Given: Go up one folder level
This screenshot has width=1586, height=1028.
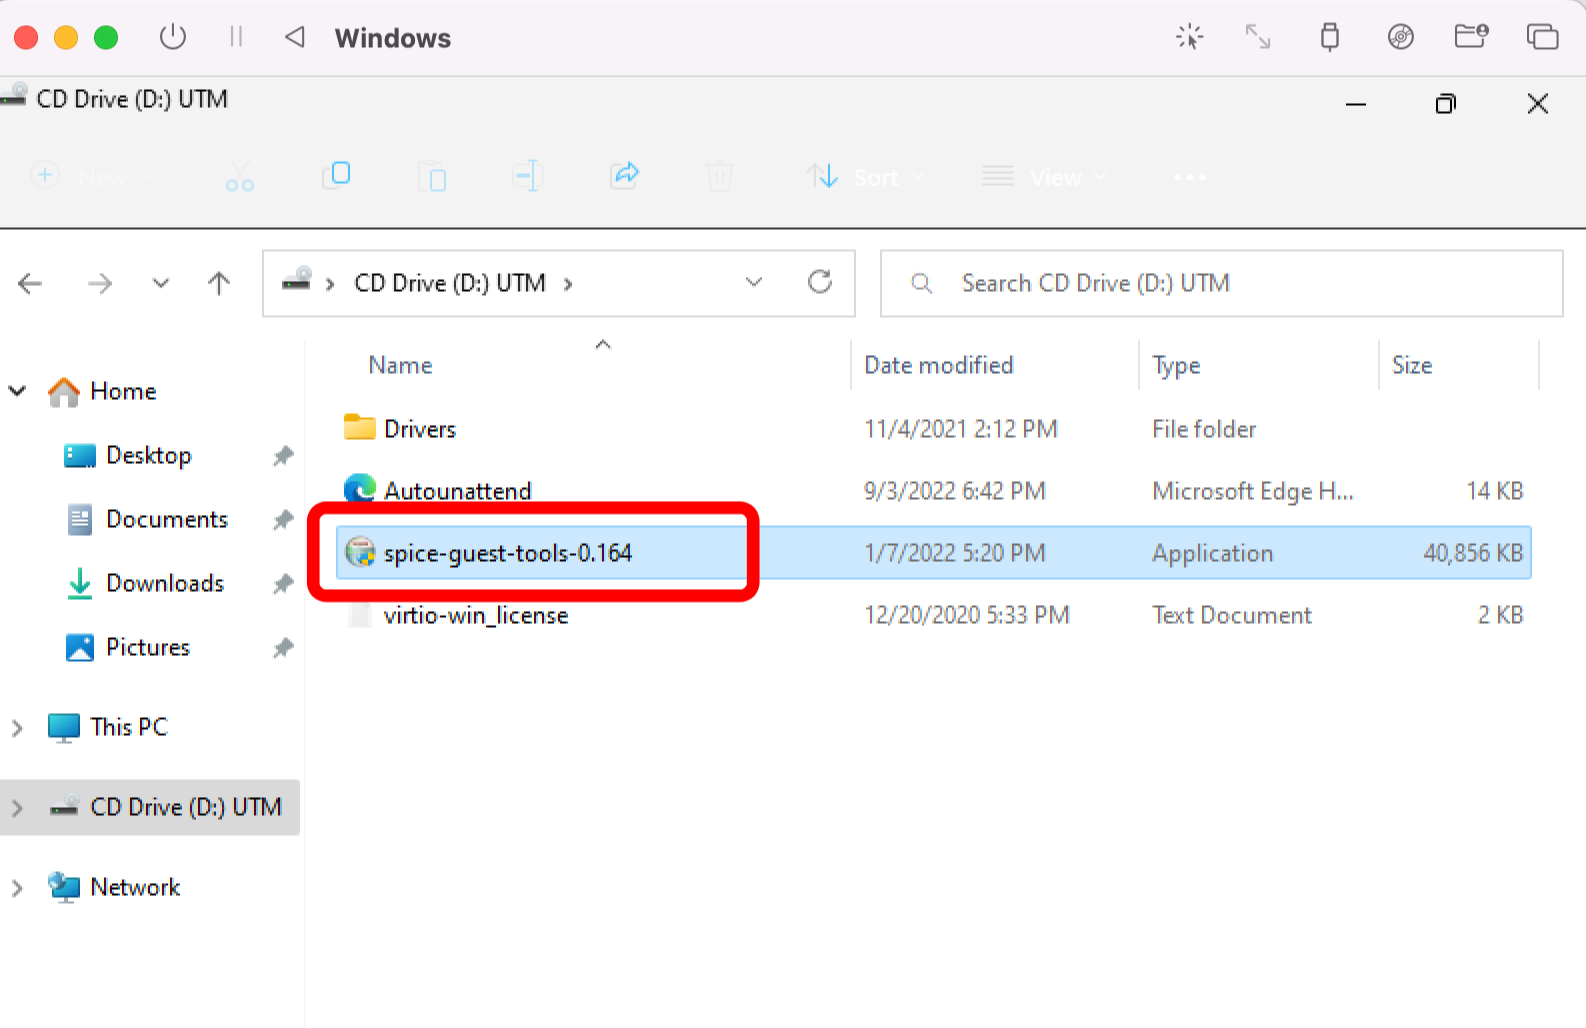Looking at the screenshot, I should 219,283.
